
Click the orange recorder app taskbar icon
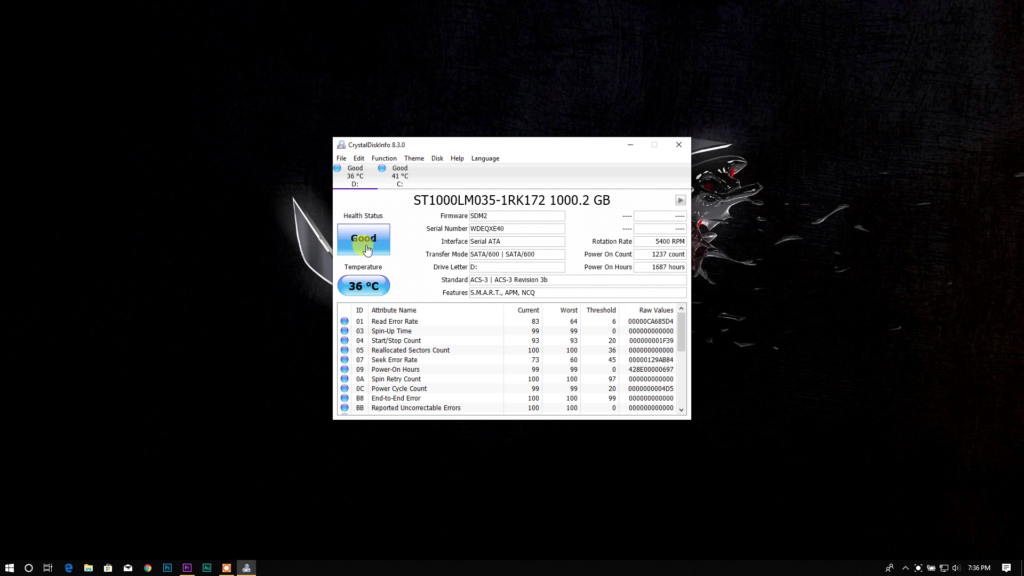click(x=227, y=568)
